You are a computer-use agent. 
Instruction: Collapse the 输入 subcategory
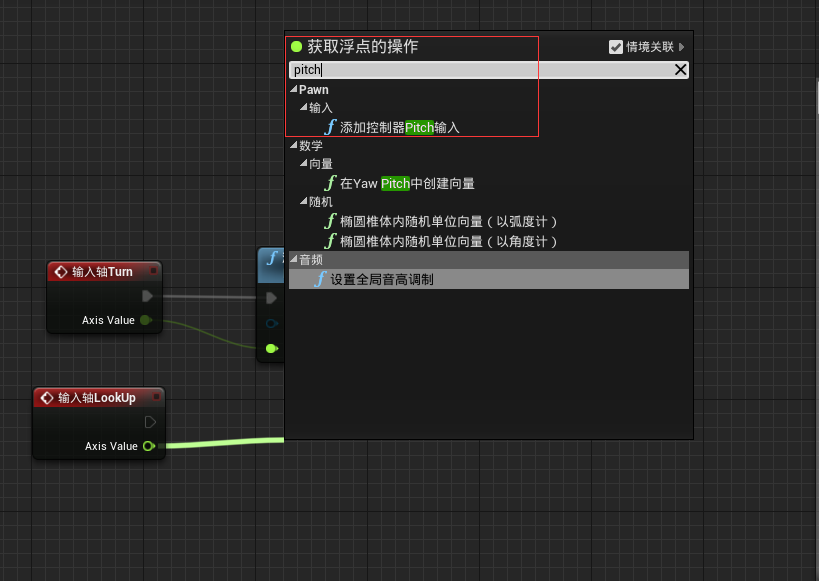tap(303, 107)
